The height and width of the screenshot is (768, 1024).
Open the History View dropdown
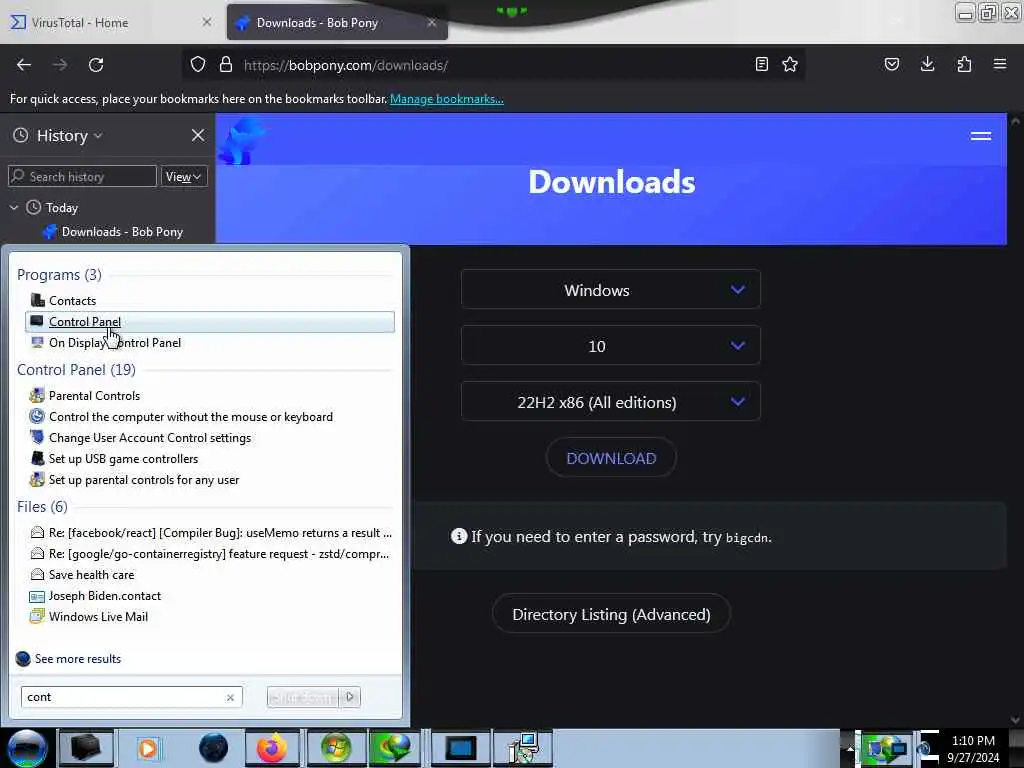point(184,176)
